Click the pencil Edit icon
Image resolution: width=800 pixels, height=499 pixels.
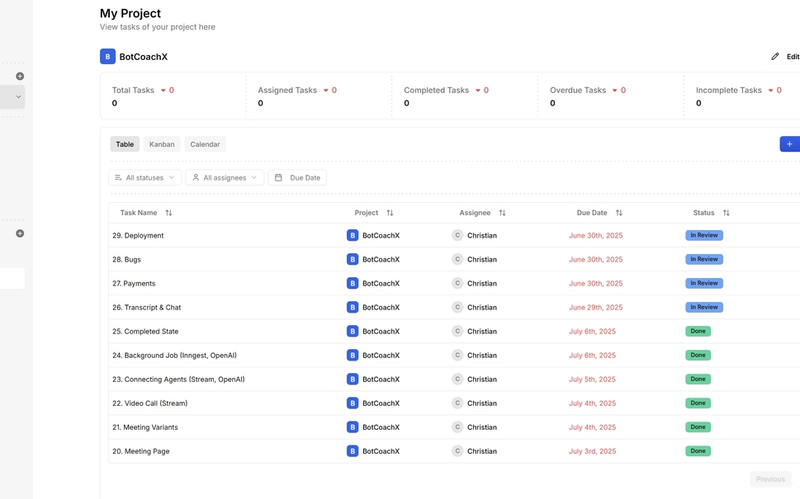tap(775, 57)
